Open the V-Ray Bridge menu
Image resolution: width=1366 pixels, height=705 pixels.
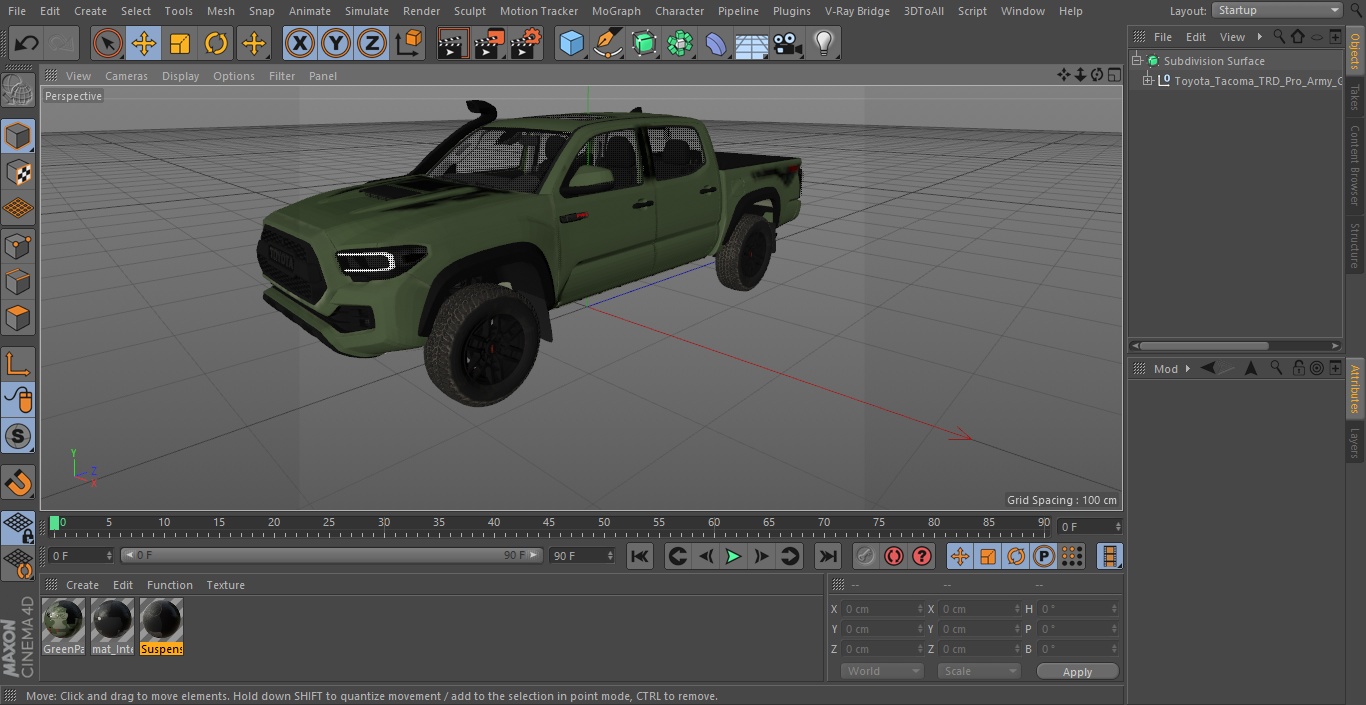pyautogui.click(x=857, y=11)
